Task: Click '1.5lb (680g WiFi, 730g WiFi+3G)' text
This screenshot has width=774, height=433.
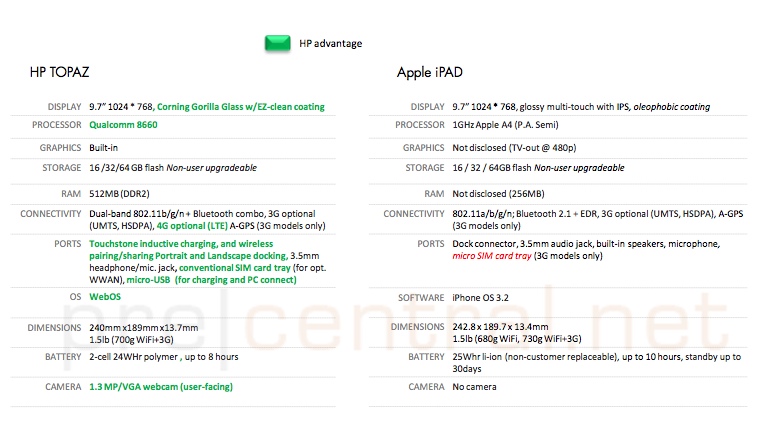Action: click(x=517, y=339)
